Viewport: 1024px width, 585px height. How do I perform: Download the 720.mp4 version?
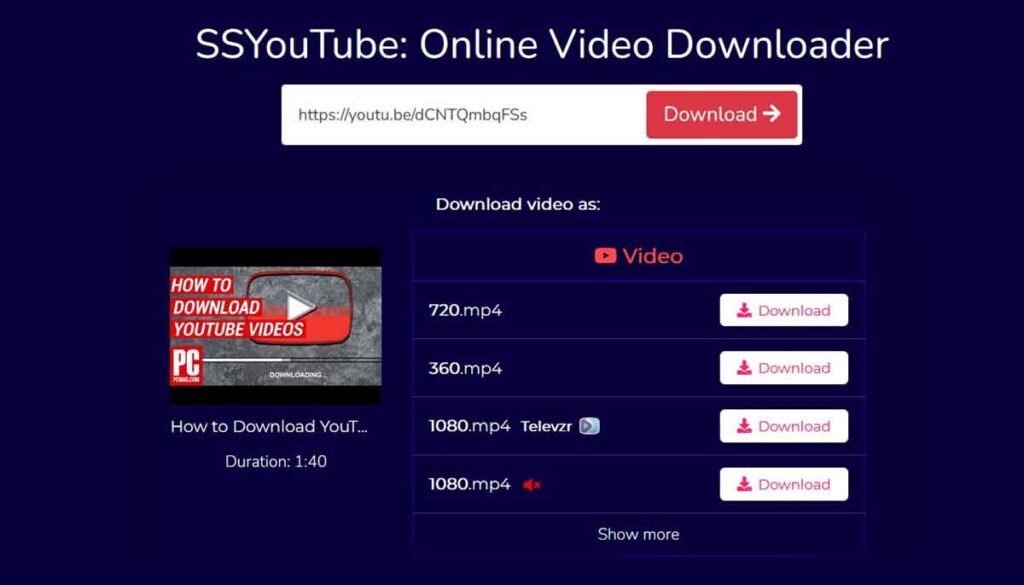click(783, 310)
